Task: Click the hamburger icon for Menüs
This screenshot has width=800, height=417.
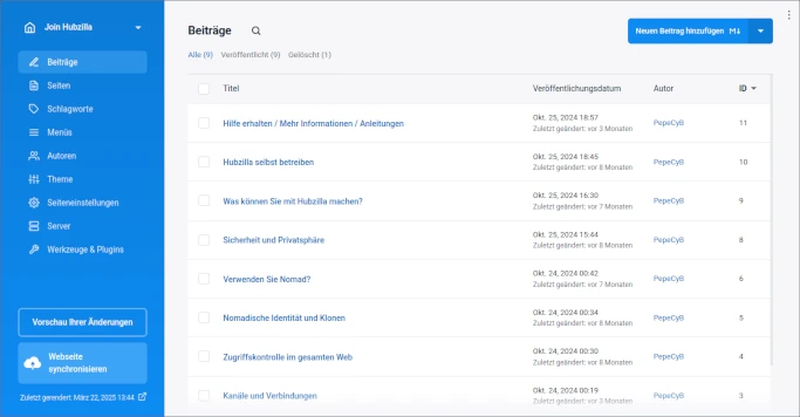Action: coord(34,132)
